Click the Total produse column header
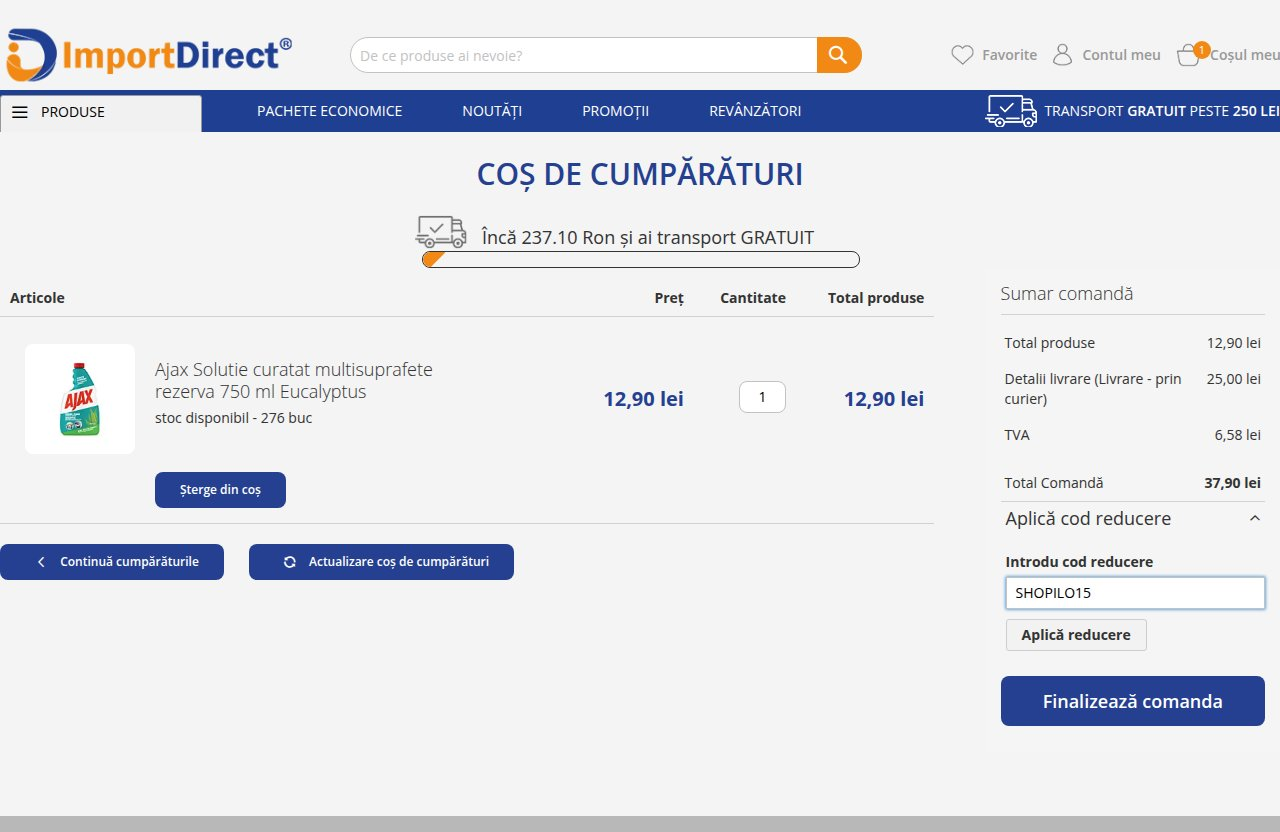This screenshot has height=832, width=1280. click(876, 298)
